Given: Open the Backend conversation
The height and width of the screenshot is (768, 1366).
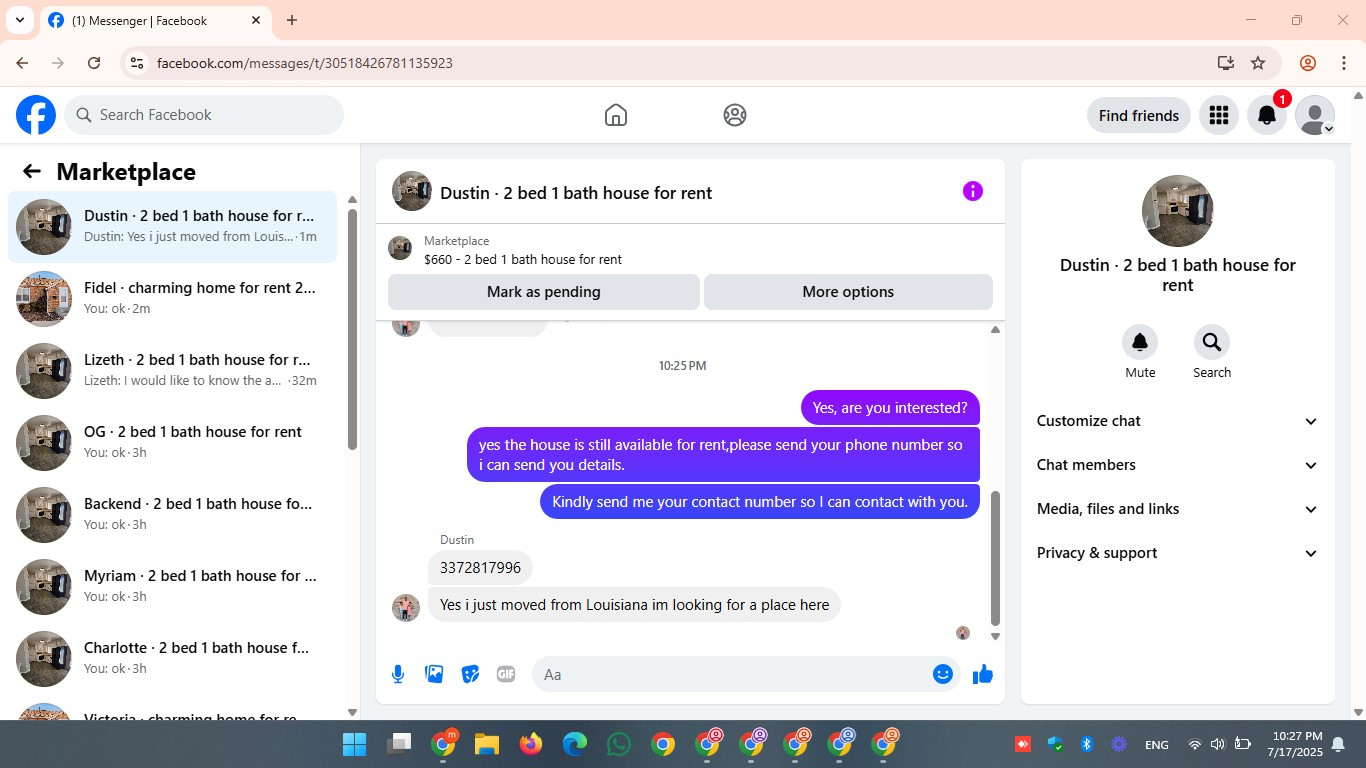Looking at the screenshot, I should pos(172,515).
